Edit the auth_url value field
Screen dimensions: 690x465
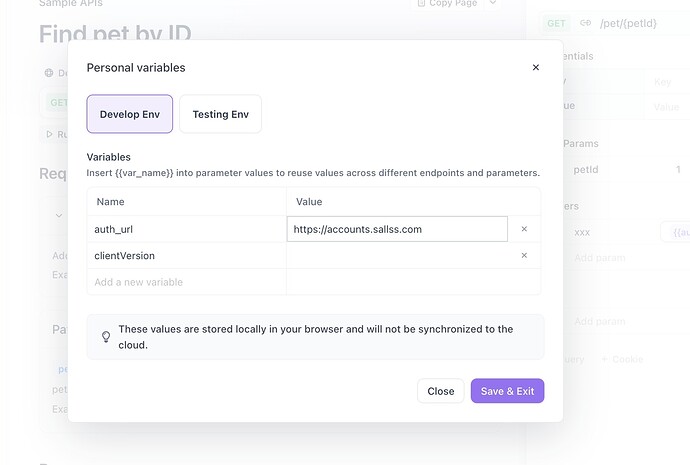click(397, 229)
